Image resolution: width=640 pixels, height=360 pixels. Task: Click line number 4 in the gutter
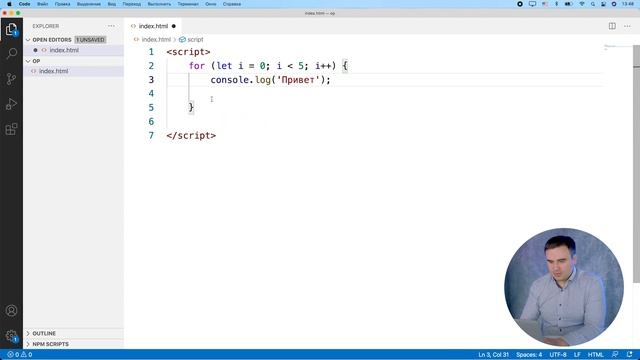[x=151, y=93]
